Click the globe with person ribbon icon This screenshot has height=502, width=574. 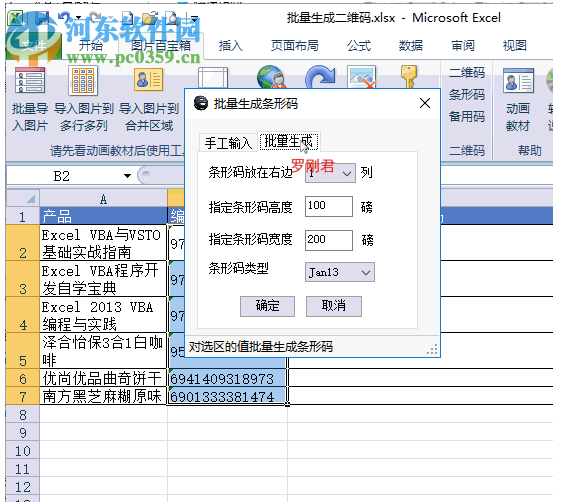coord(271,77)
